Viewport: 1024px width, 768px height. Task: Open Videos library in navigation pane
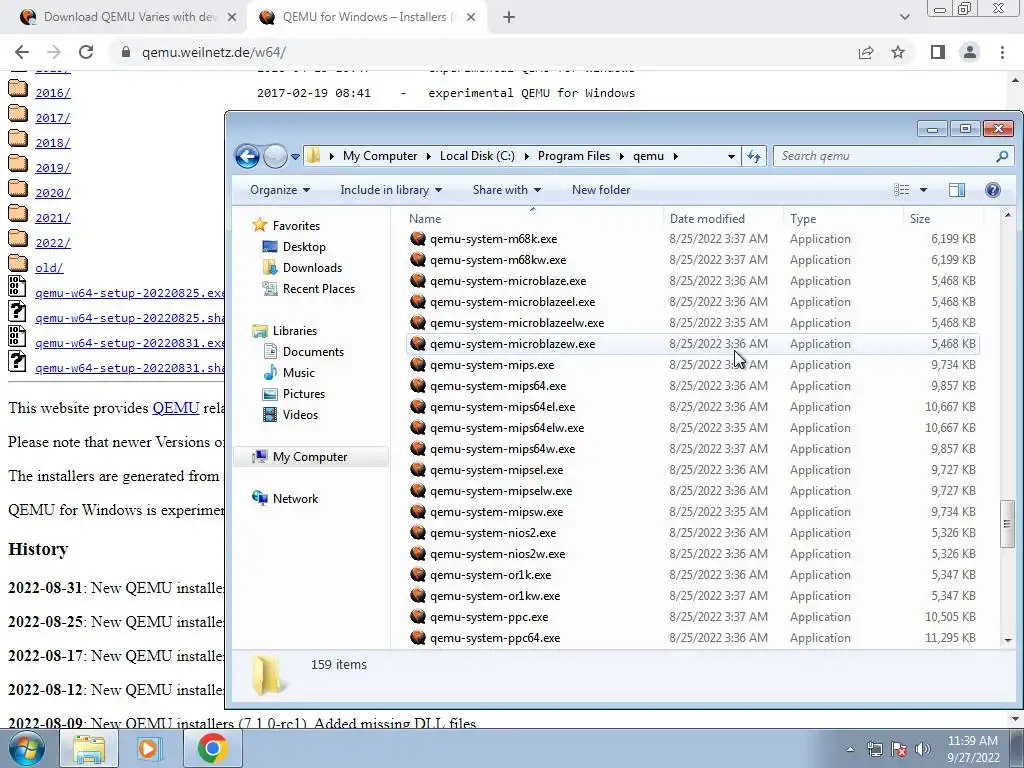pos(300,415)
